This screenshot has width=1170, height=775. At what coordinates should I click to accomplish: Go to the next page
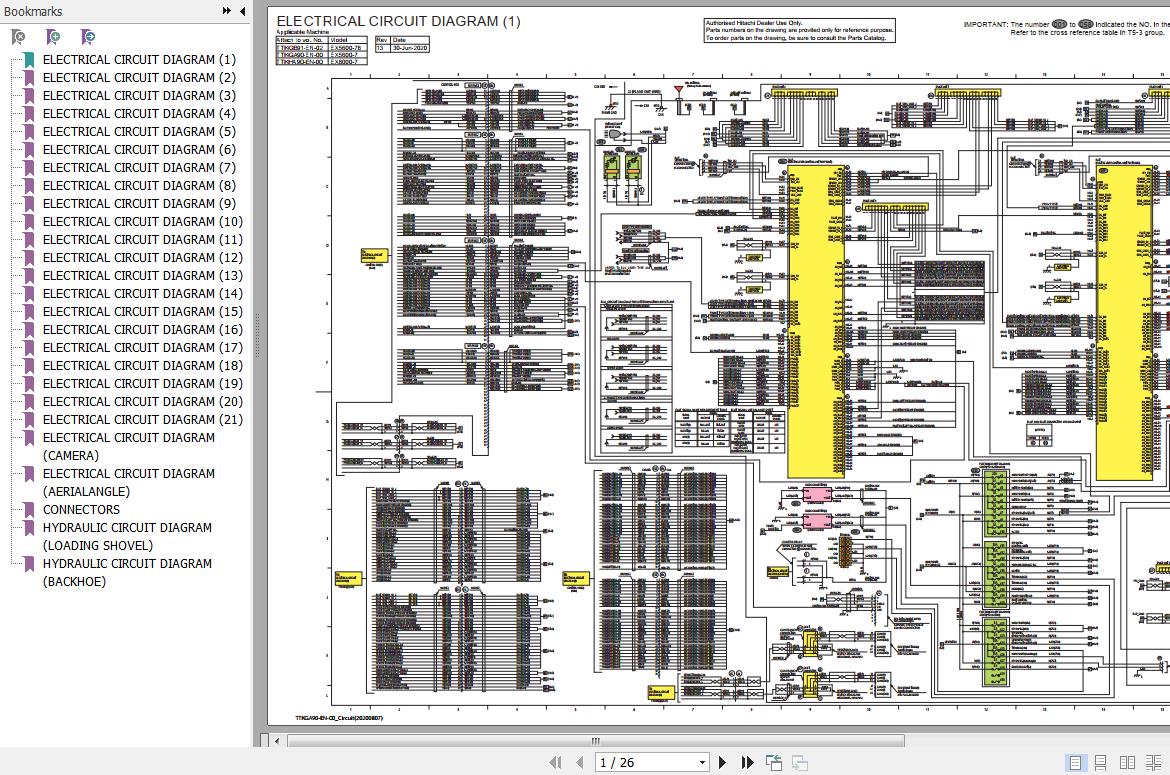click(x=723, y=763)
